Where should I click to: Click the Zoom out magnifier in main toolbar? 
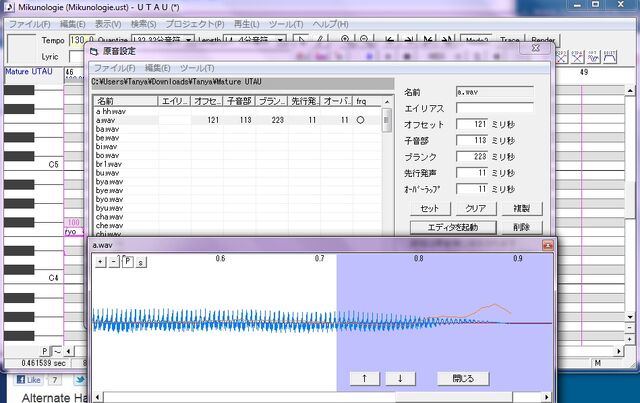pos(364,40)
